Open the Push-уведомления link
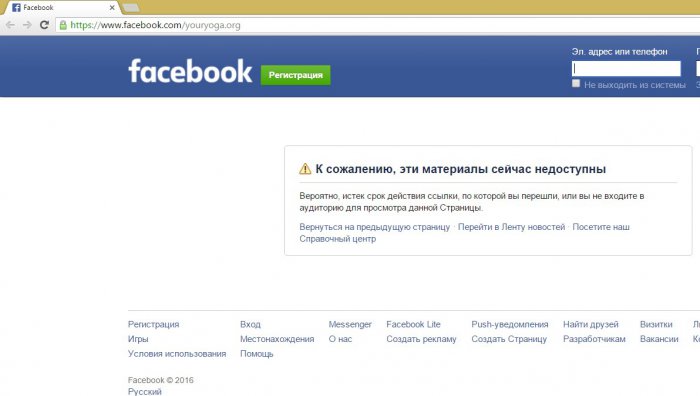The width and height of the screenshot is (700, 396). [509, 324]
